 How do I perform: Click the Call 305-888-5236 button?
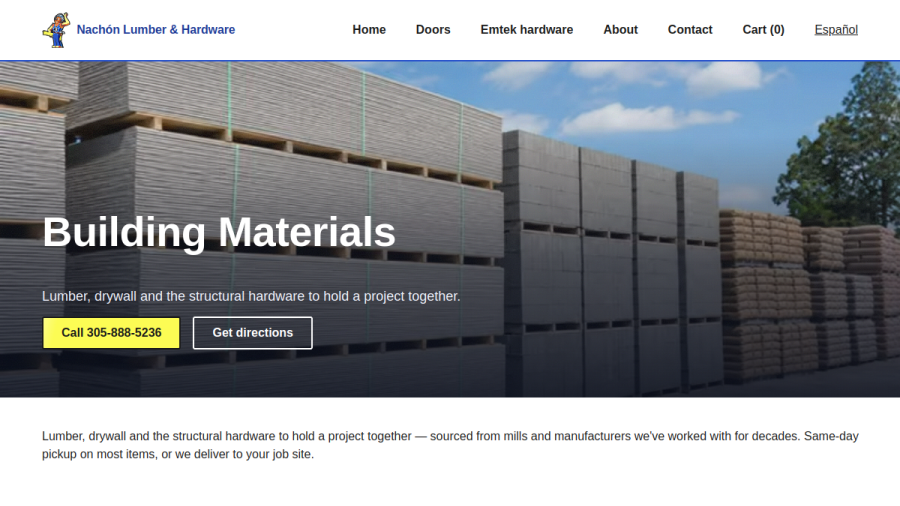[x=111, y=333]
